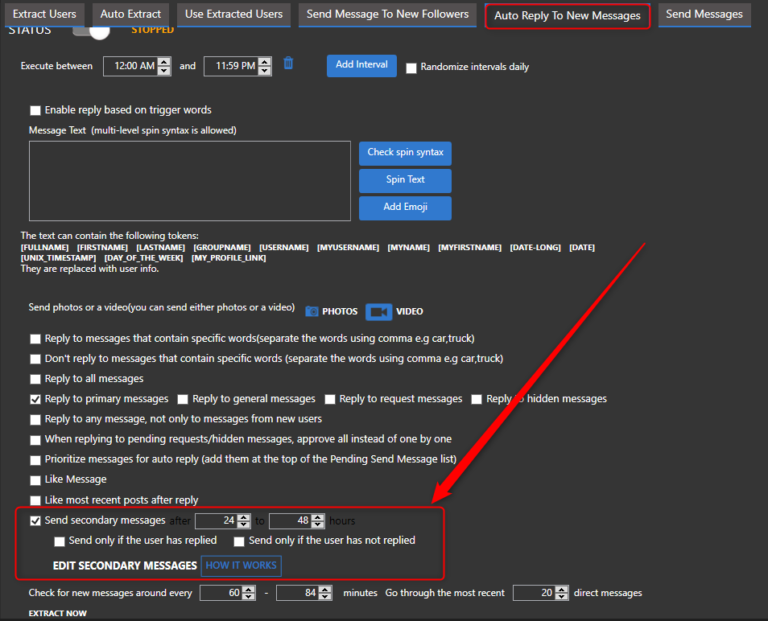The width and height of the screenshot is (768, 621).
Task: Click the 12:00 AM start time field
Action: tap(131, 66)
